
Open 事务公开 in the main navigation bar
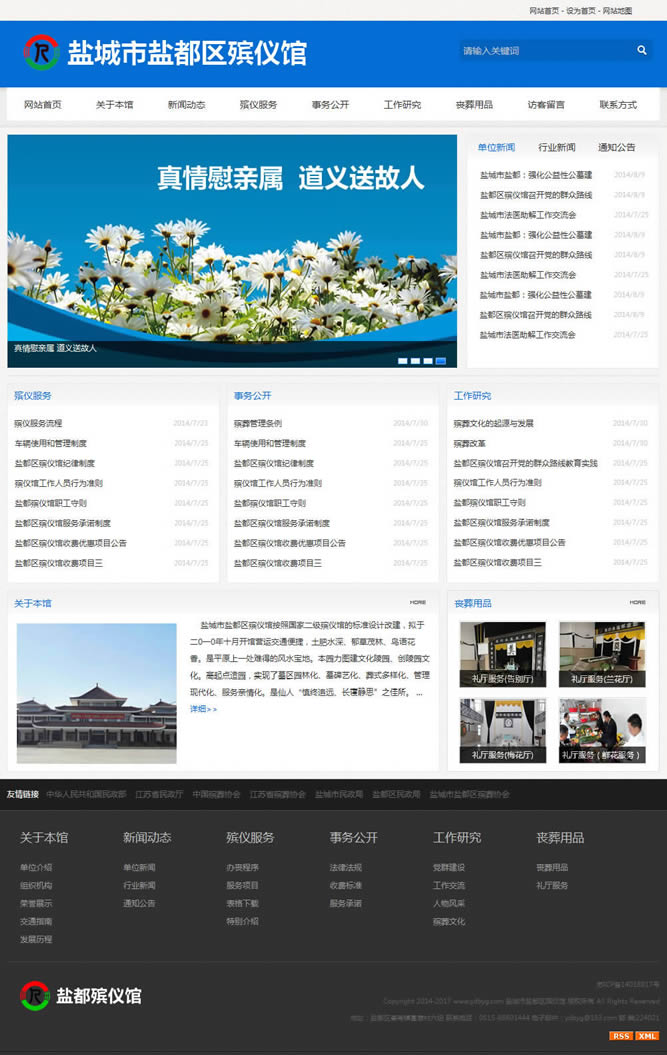pyautogui.click(x=330, y=104)
